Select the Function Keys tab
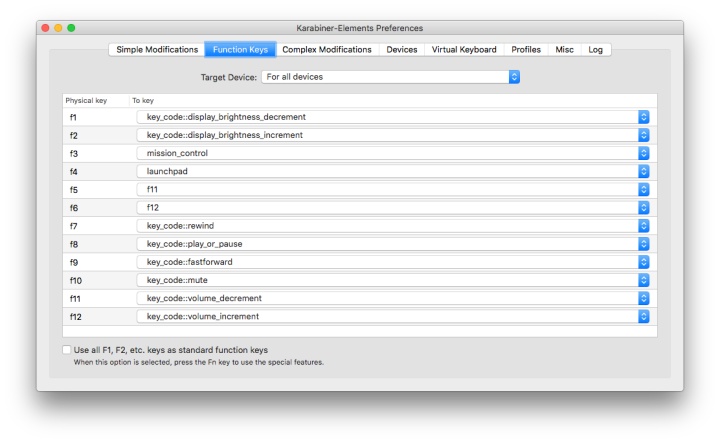 click(x=240, y=50)
